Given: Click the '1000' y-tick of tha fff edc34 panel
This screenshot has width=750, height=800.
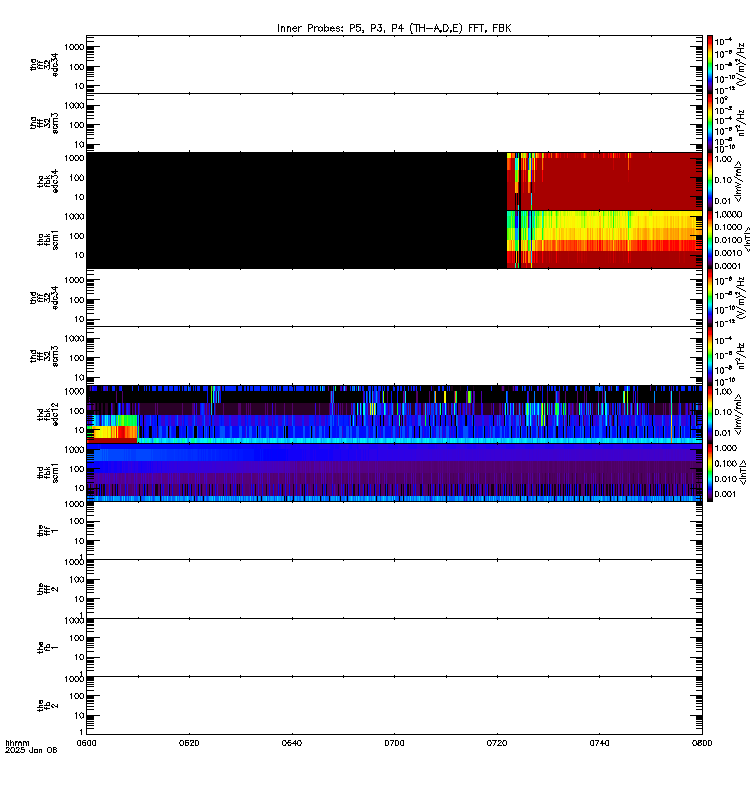Looking at the screenshot, I should [x=74, y=47].
